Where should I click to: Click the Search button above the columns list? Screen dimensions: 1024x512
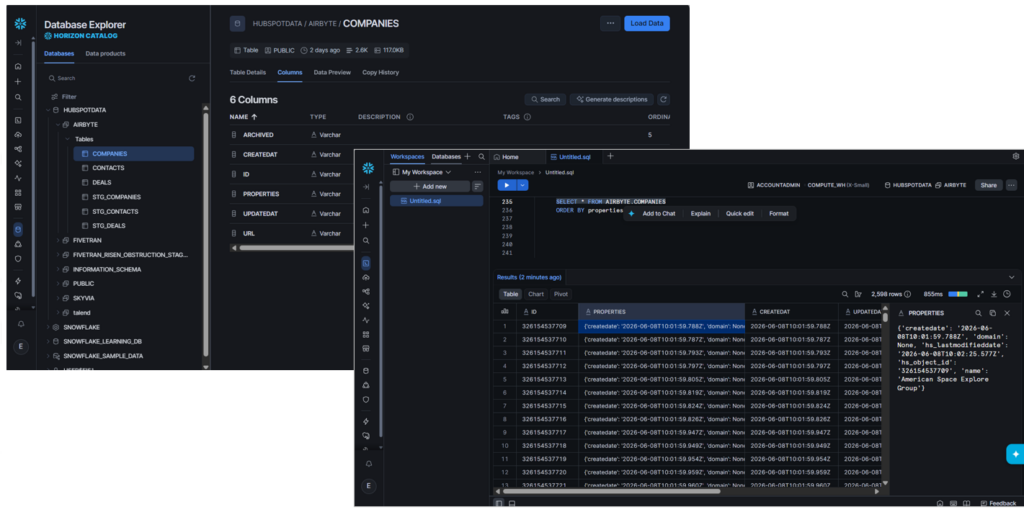[545, 99]
